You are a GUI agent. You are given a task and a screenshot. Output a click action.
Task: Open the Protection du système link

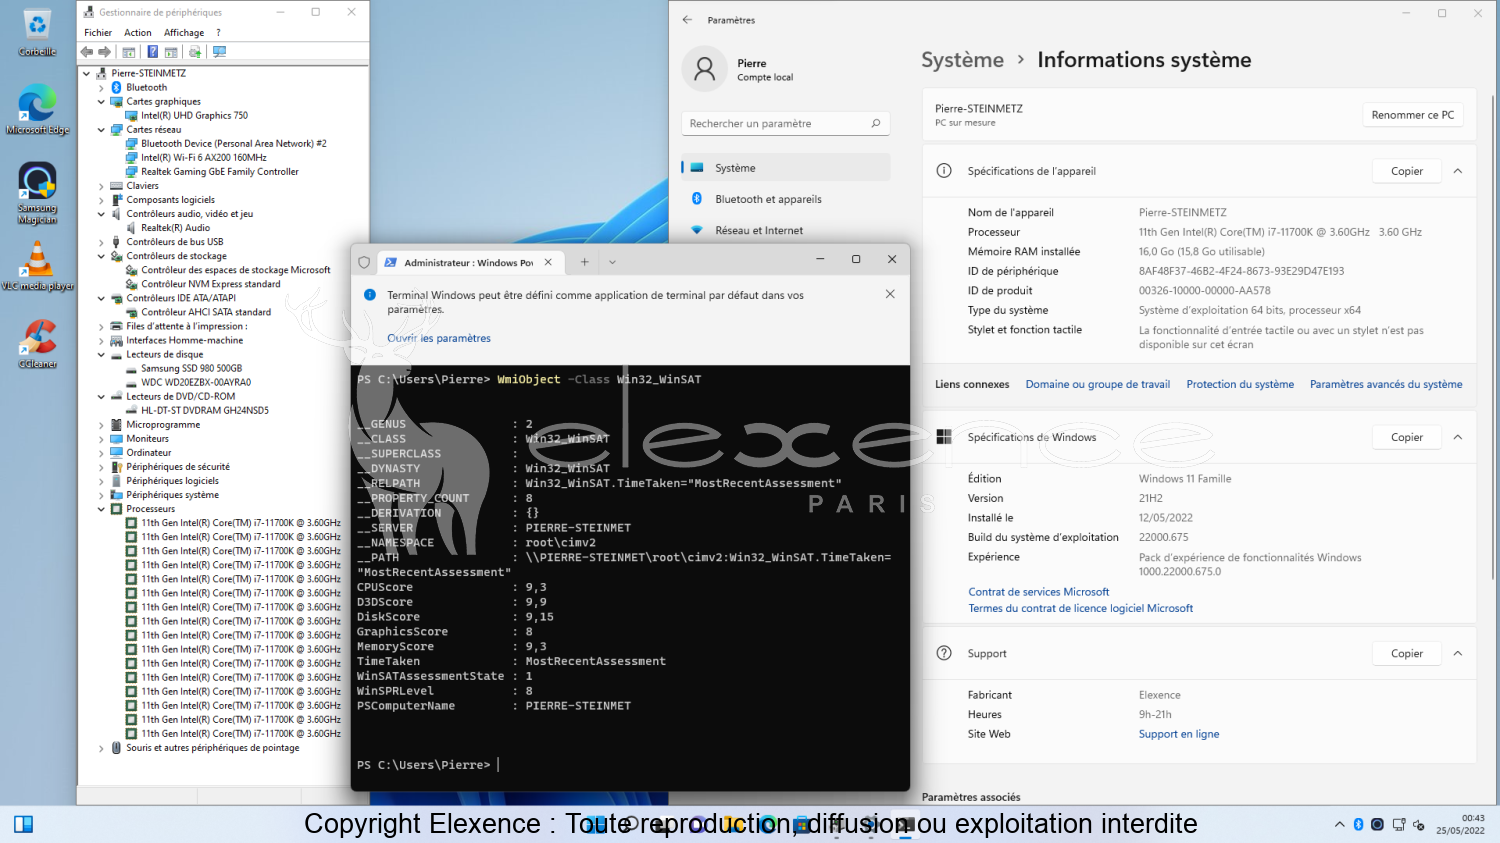tap(1239, 384)
